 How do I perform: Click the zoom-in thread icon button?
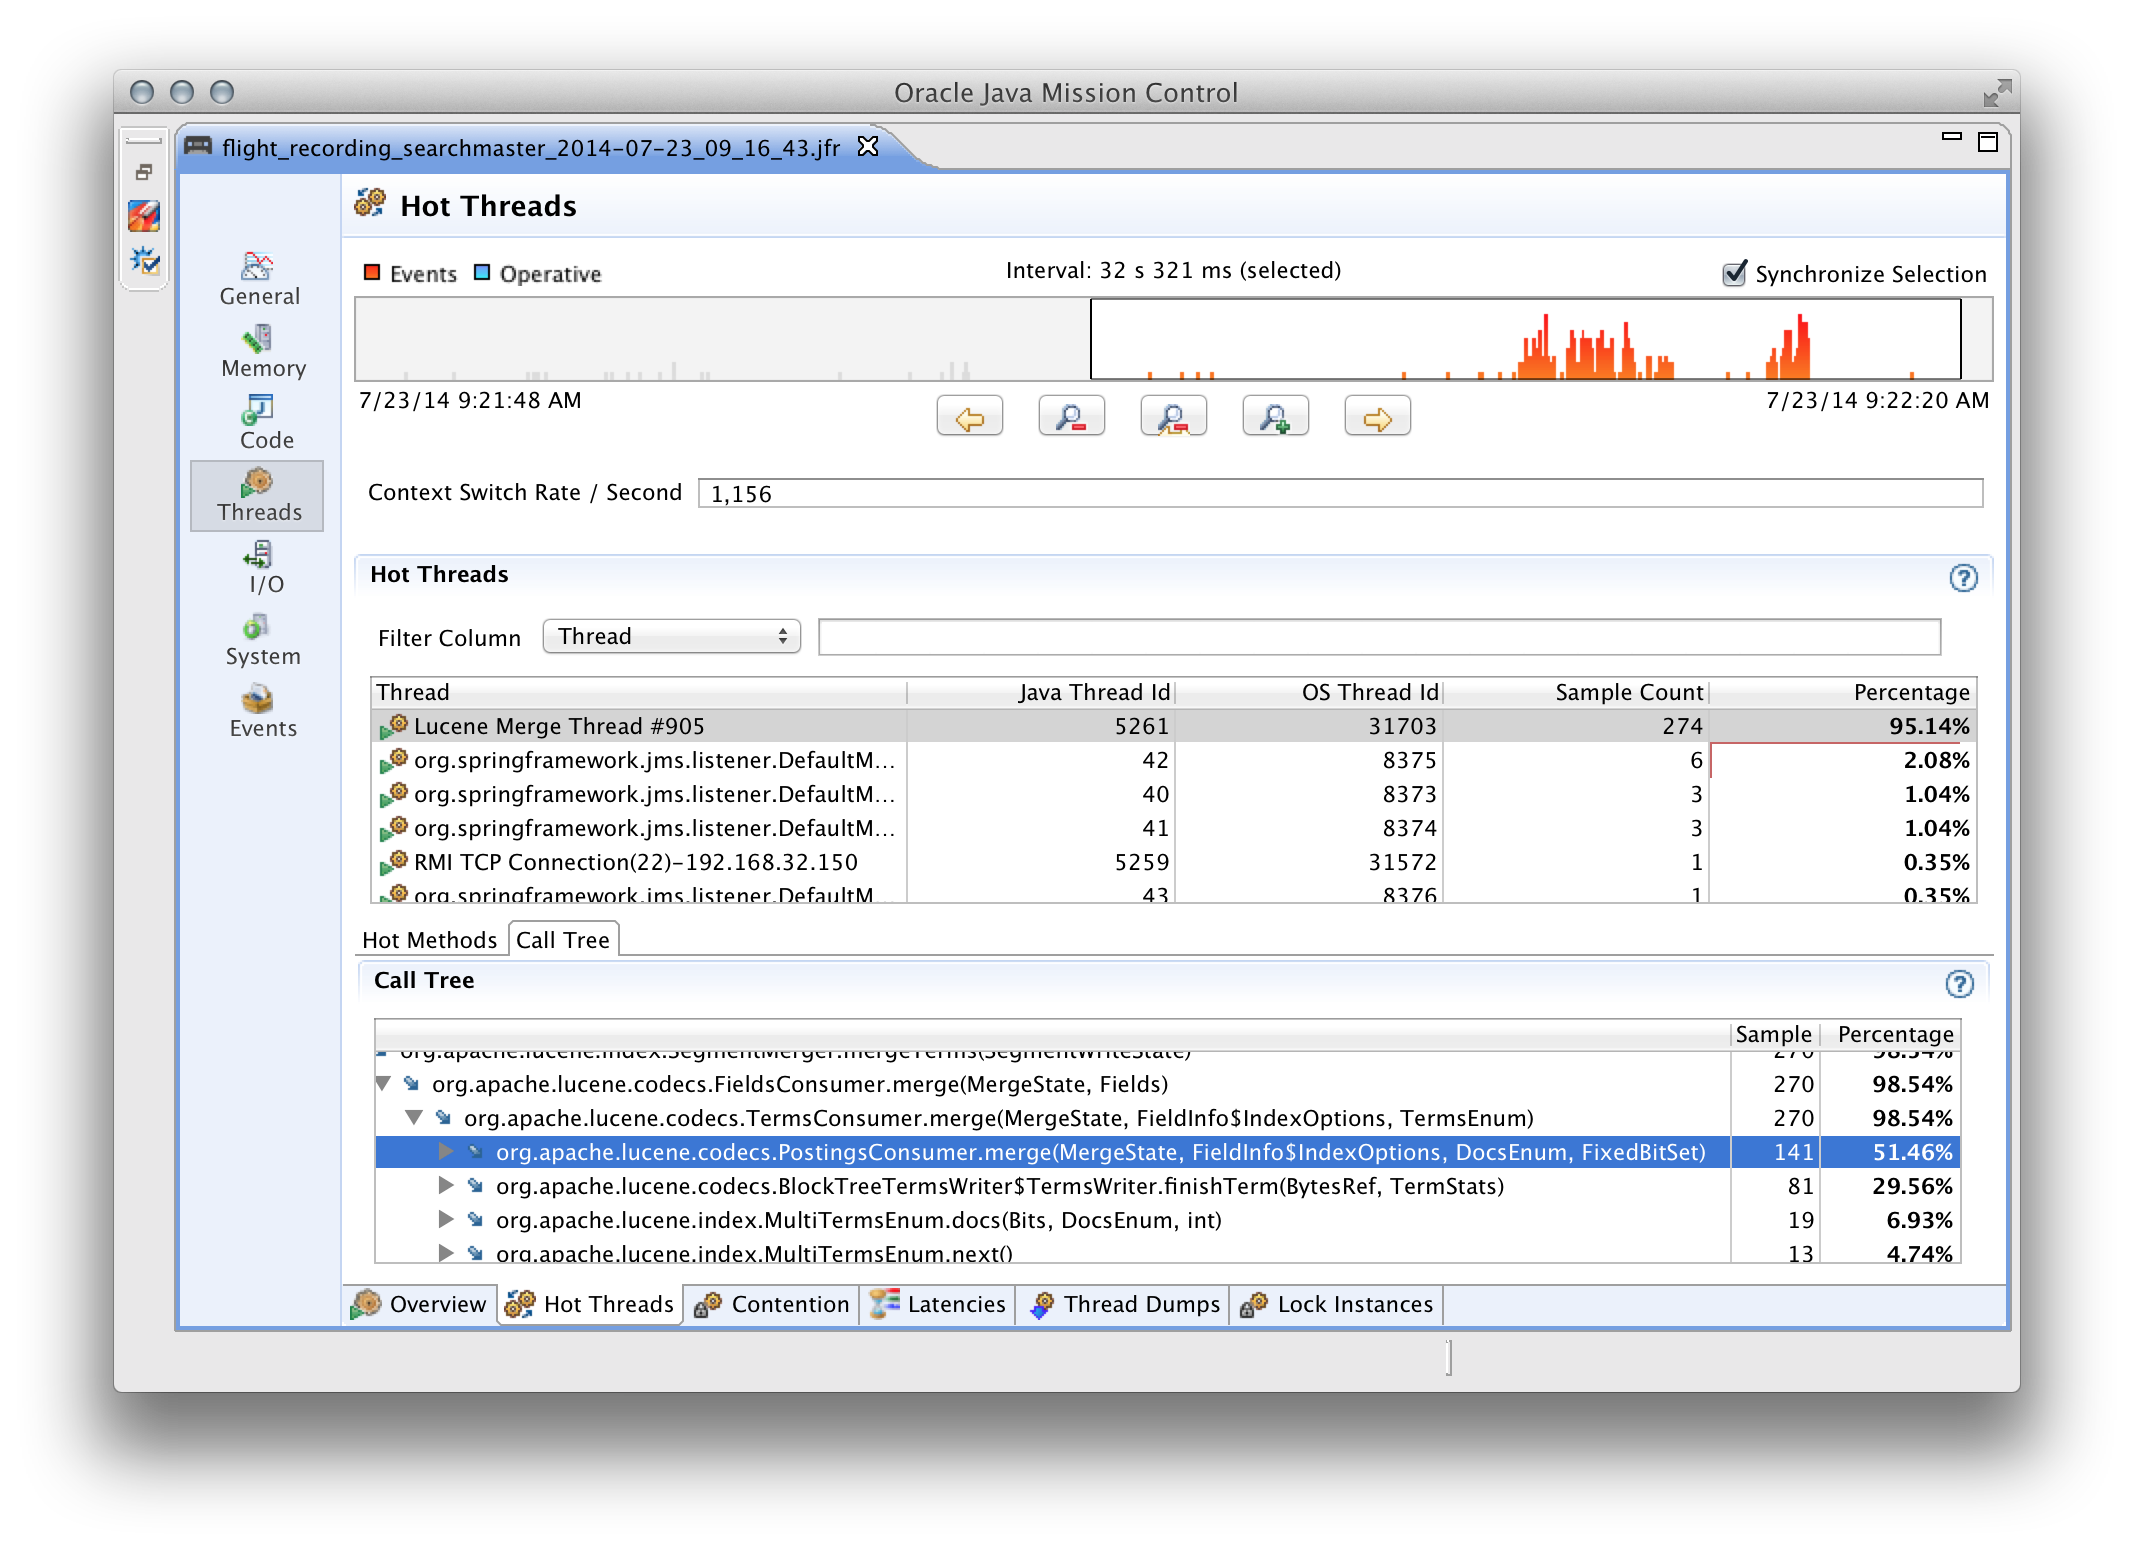coord(1274,417)
